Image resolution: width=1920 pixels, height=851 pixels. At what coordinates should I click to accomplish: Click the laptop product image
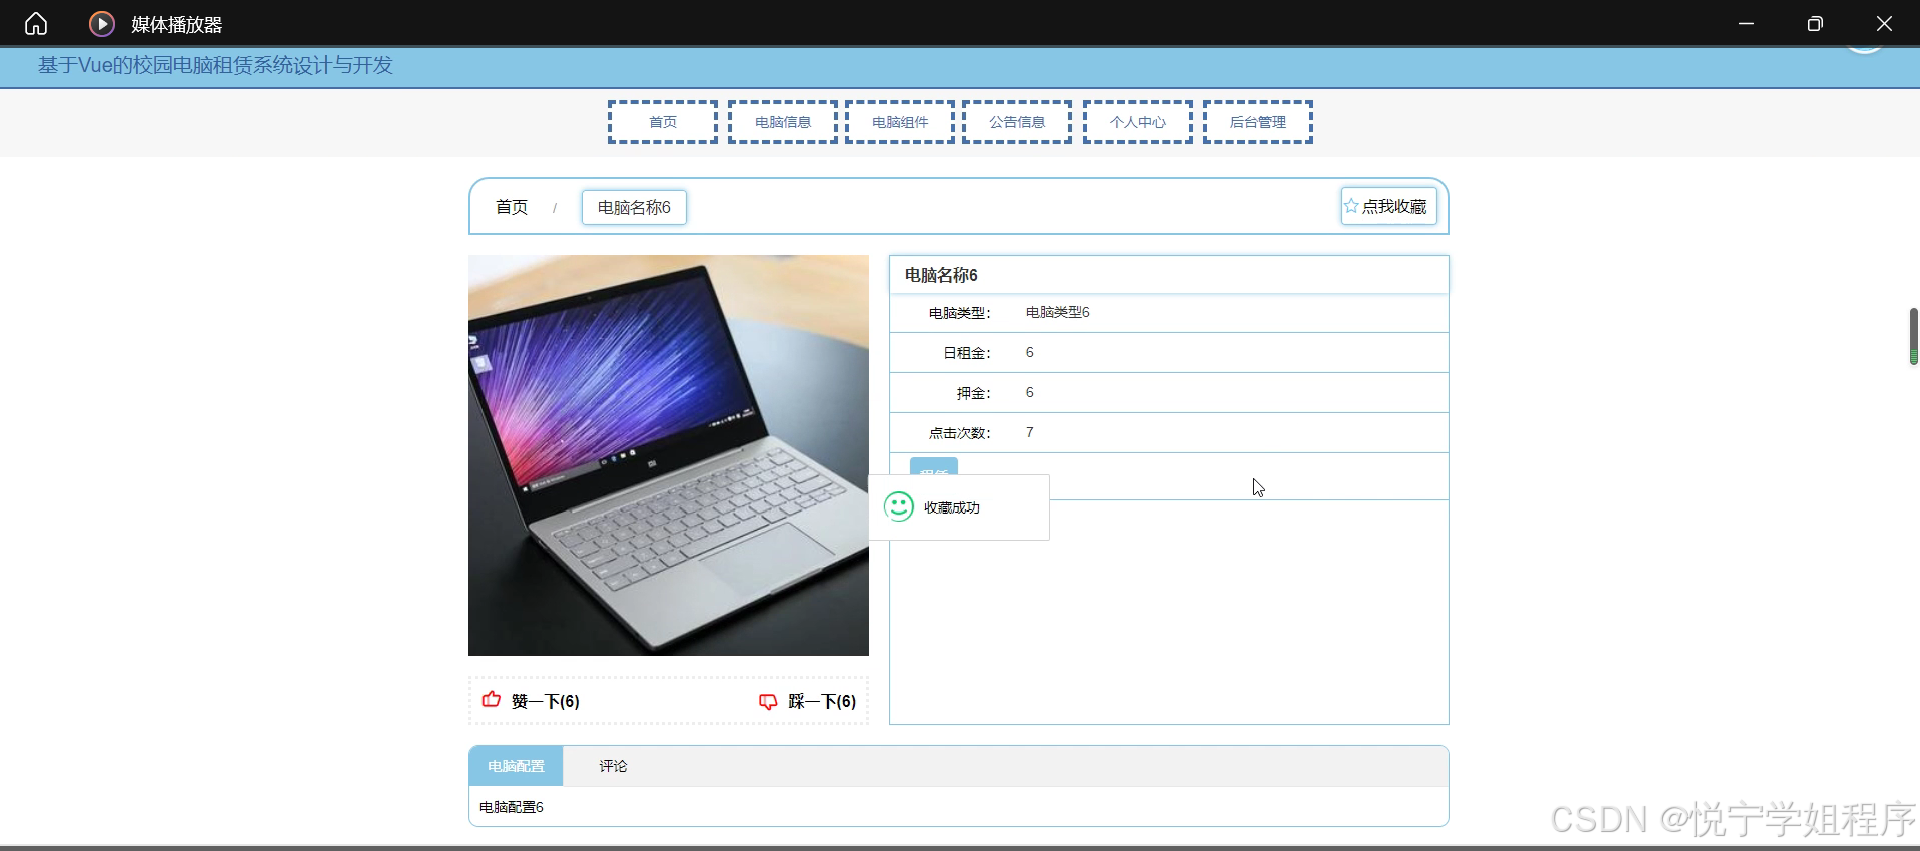pos(668,455)
